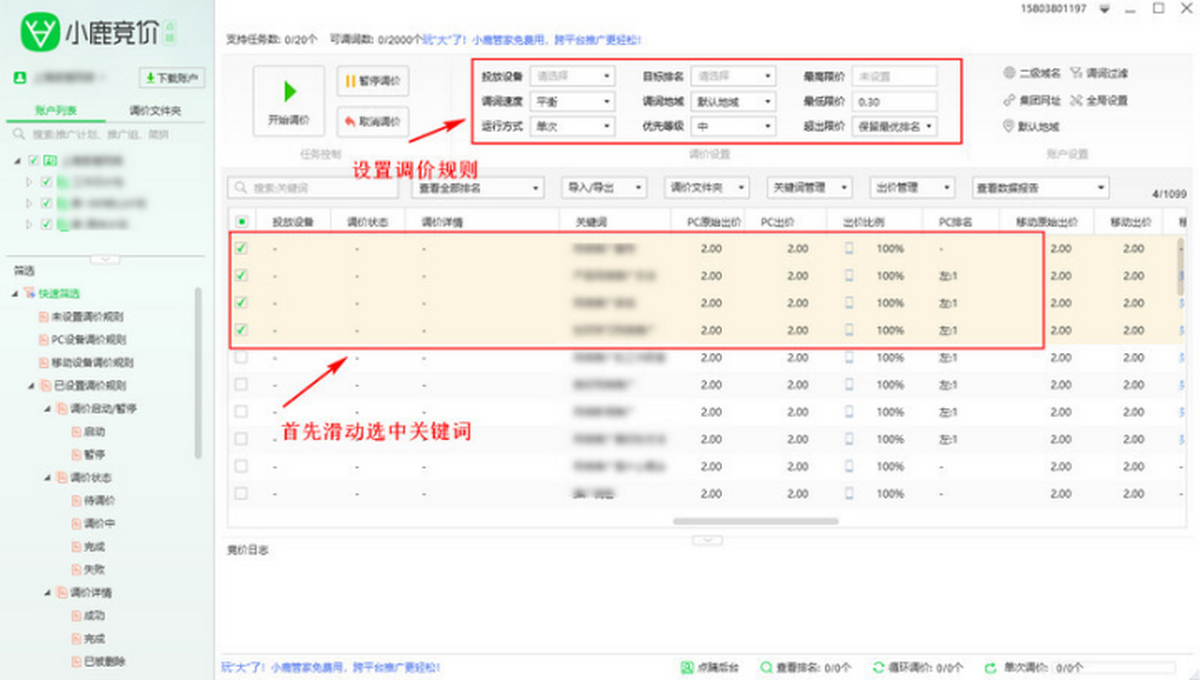The image size is (1200, 680).
Task: Open the 导入/导出 dropdown
Action: [x=605, y=187]
